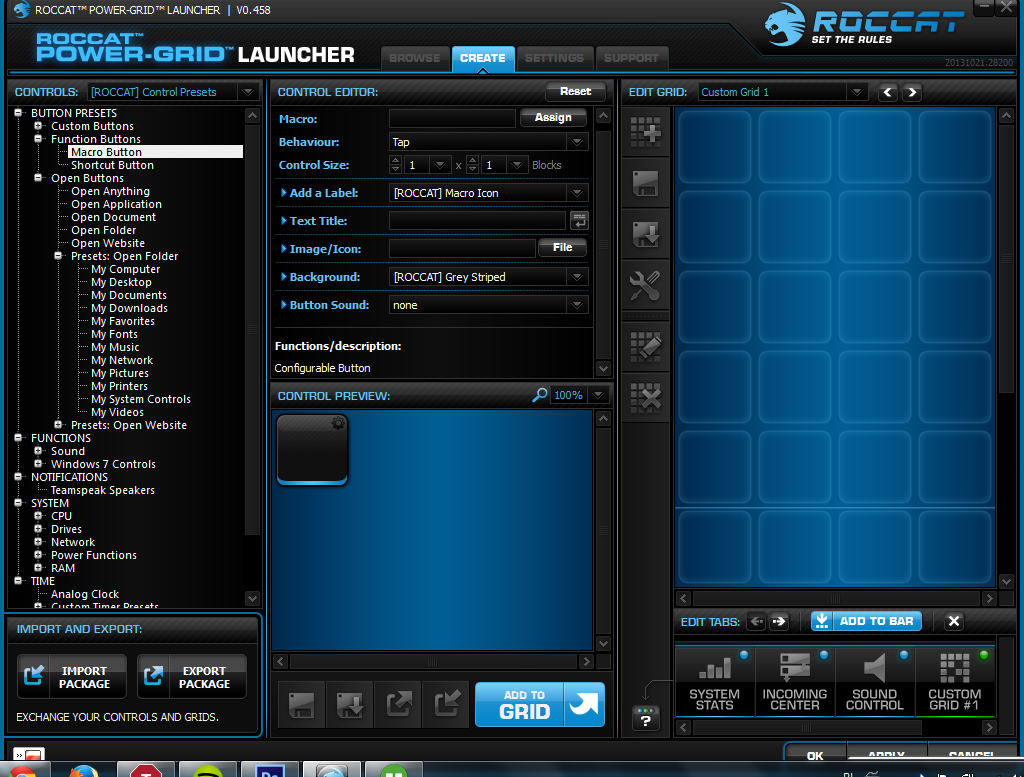The image size is (1024, 777).
Task: Click the Image/Icon path field
Action: [462, 249]
